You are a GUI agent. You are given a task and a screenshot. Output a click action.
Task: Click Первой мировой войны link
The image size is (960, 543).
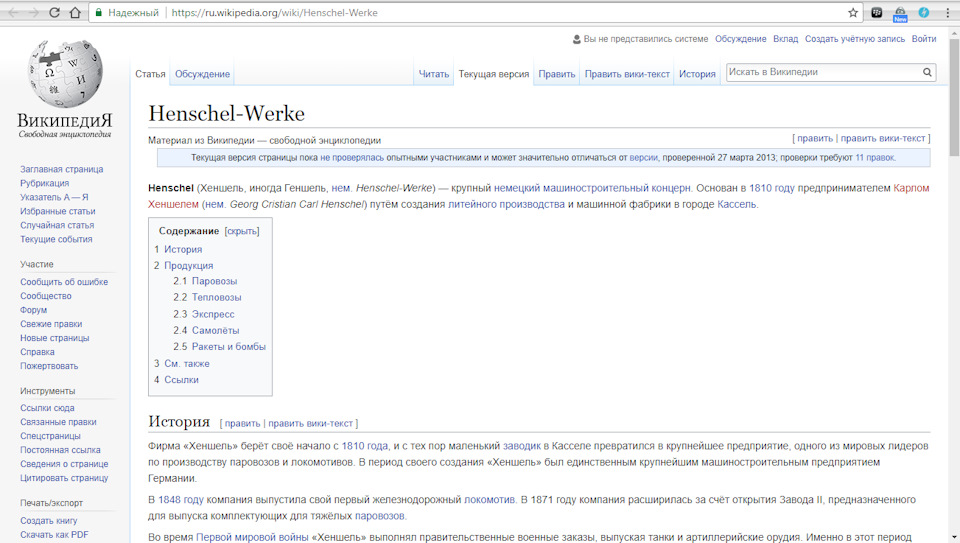coord(252,537)
